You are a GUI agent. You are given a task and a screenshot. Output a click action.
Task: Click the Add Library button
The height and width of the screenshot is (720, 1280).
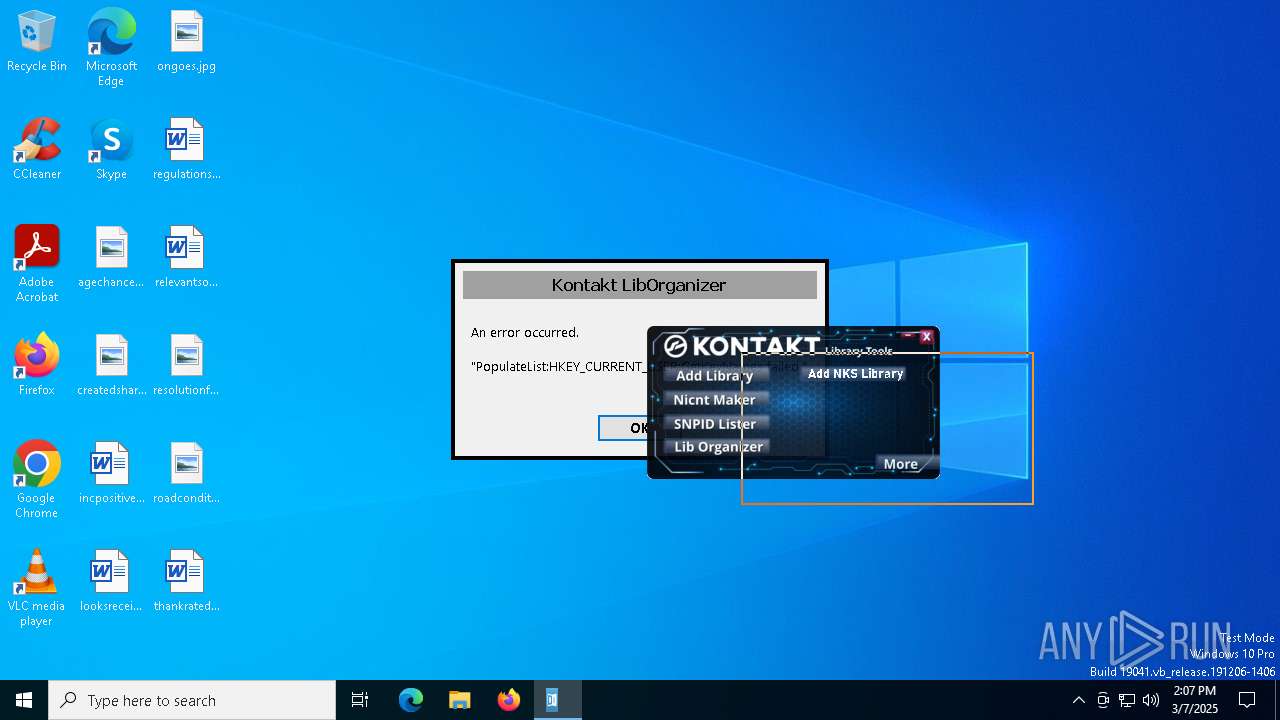pos(716,376)
